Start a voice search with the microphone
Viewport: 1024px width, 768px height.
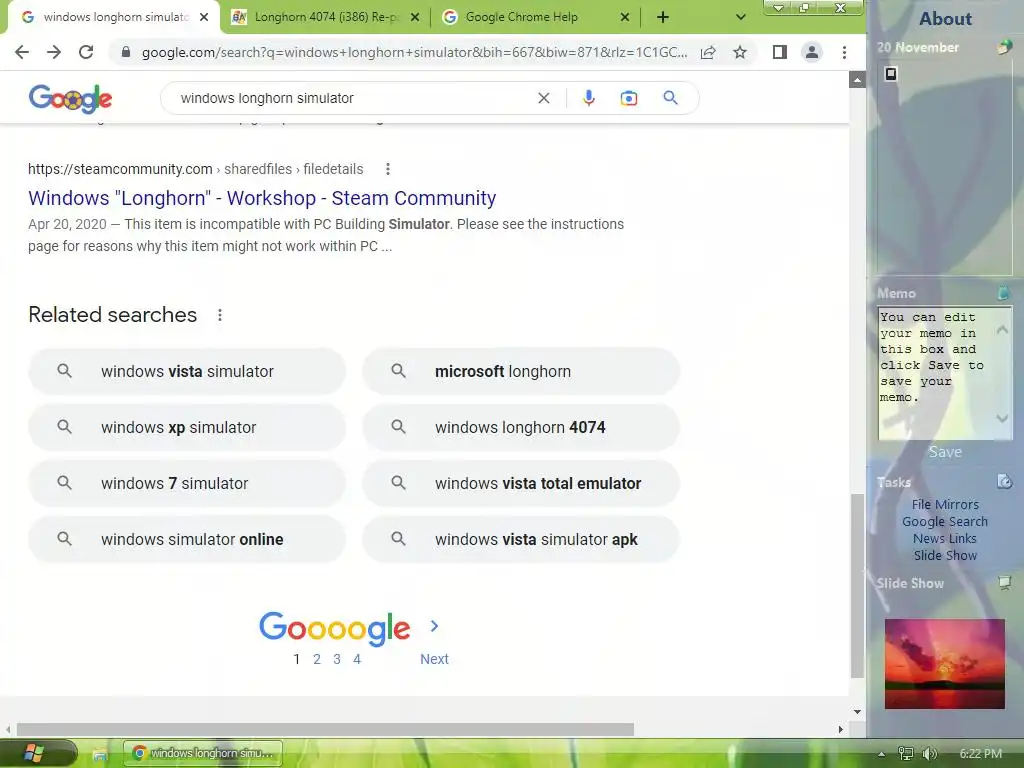(x=588, y=98)
